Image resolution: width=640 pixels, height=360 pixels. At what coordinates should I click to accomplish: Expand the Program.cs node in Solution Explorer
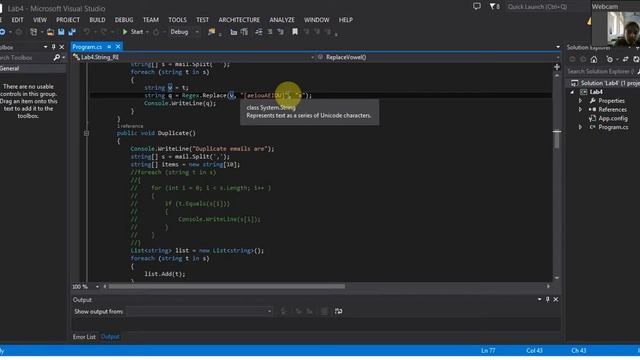click(x=580, y=127)
